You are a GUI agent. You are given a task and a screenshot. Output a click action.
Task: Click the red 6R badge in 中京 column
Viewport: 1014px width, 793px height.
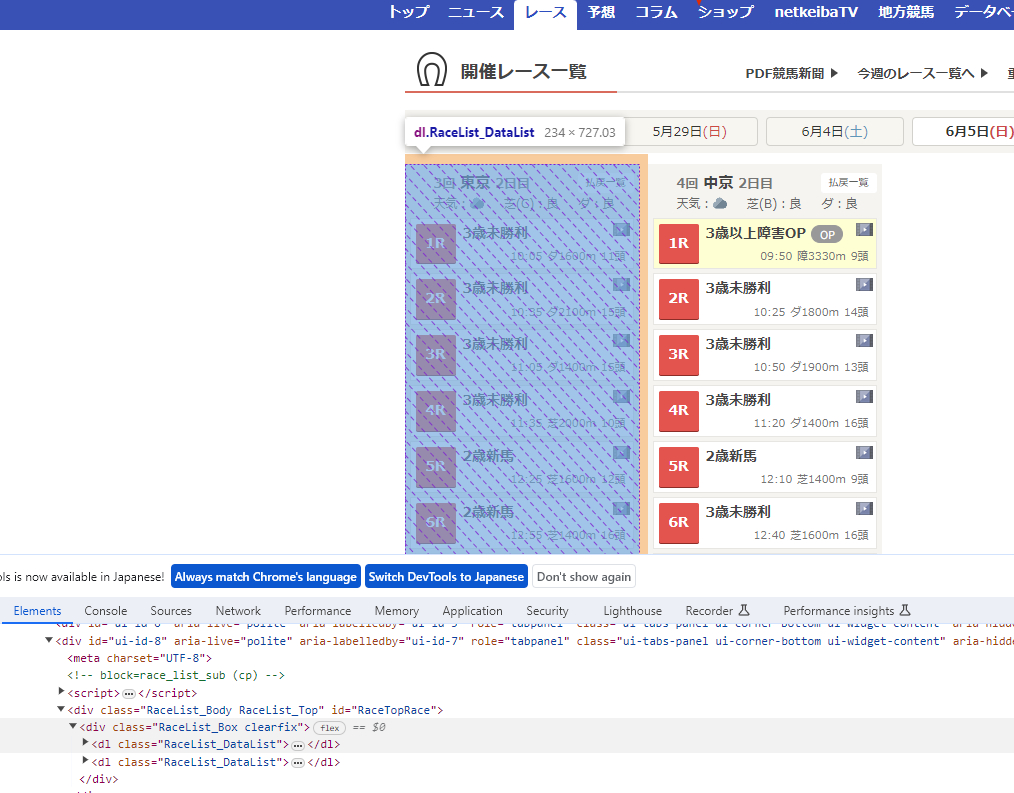(x=678, y=523)
